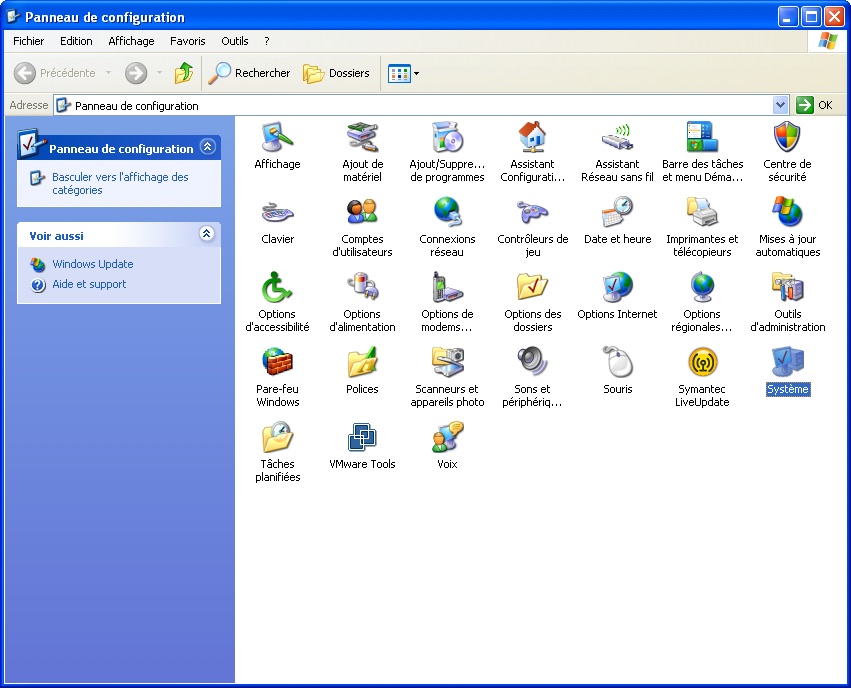Open Symantec LiveUpdate applet
This screenshot has width=851, height=688.
tap(702, 362)
